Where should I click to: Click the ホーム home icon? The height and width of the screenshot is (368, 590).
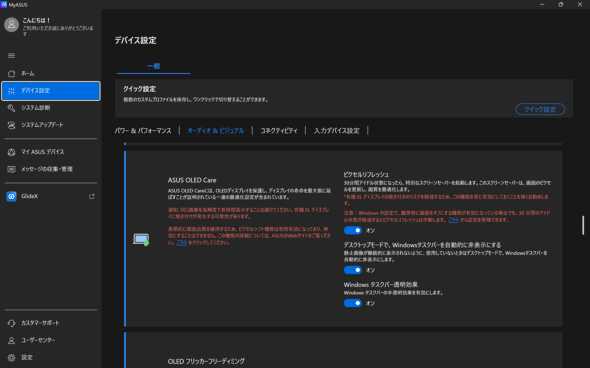pyautogui.click(x=11, y=73)
